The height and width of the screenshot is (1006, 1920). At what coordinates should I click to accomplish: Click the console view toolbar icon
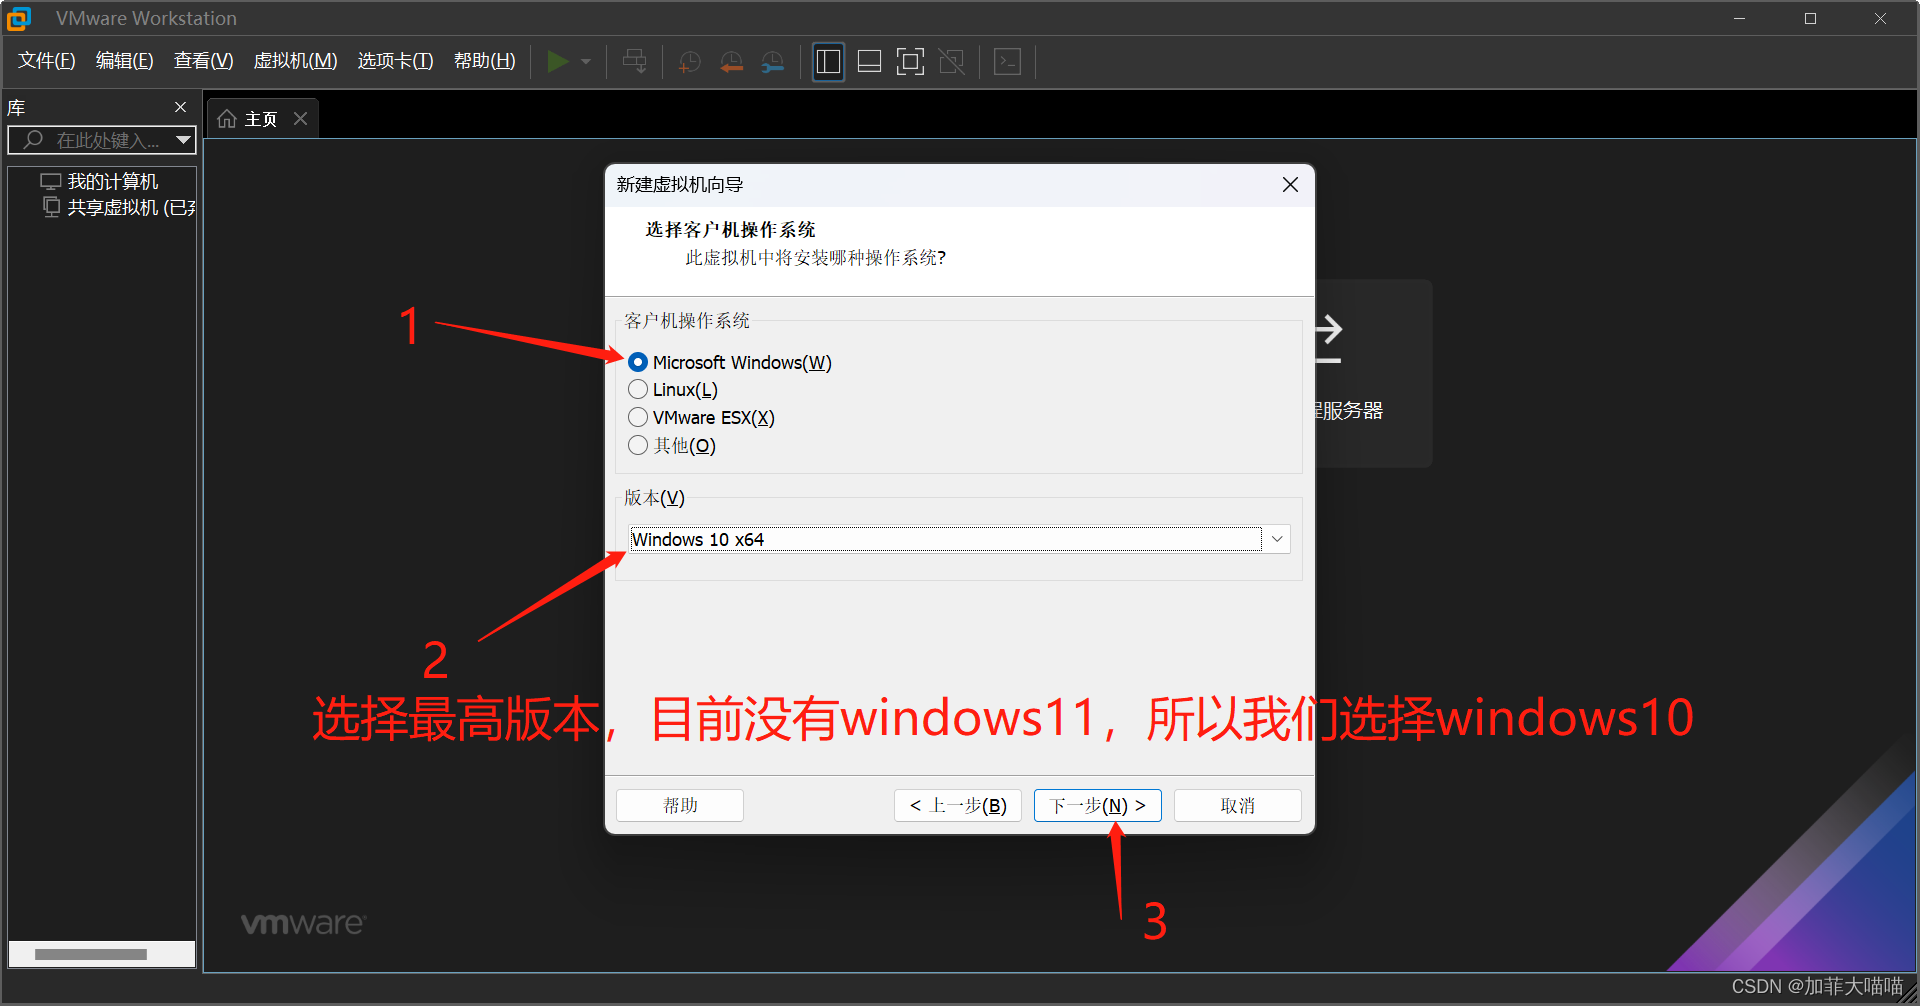tap(1007, 62)
